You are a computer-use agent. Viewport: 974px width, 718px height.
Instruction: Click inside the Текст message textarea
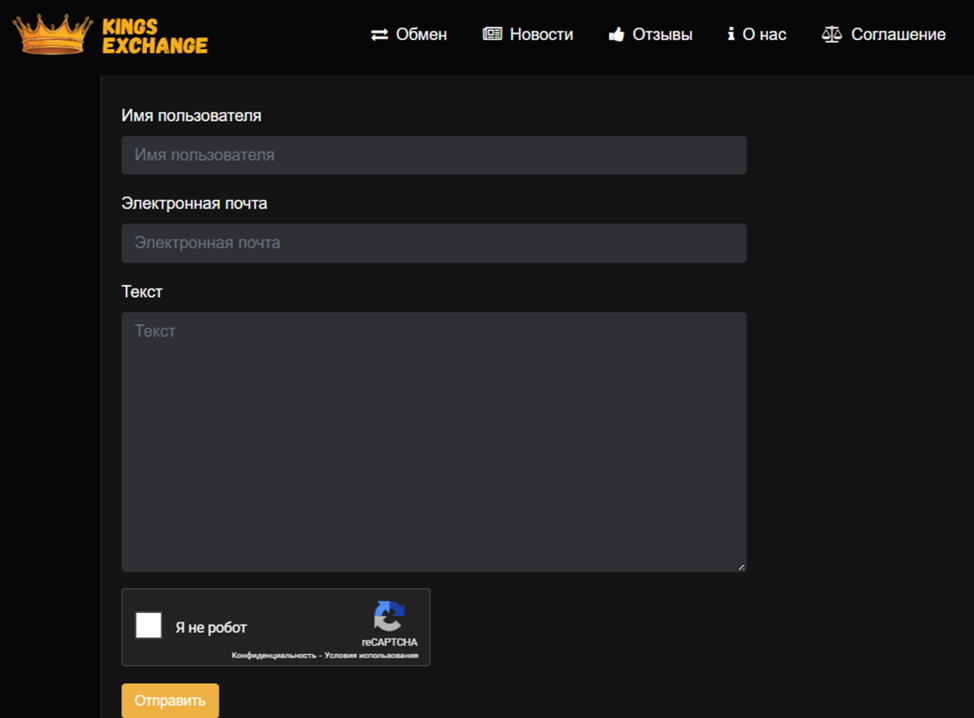[x=433, y=441]
